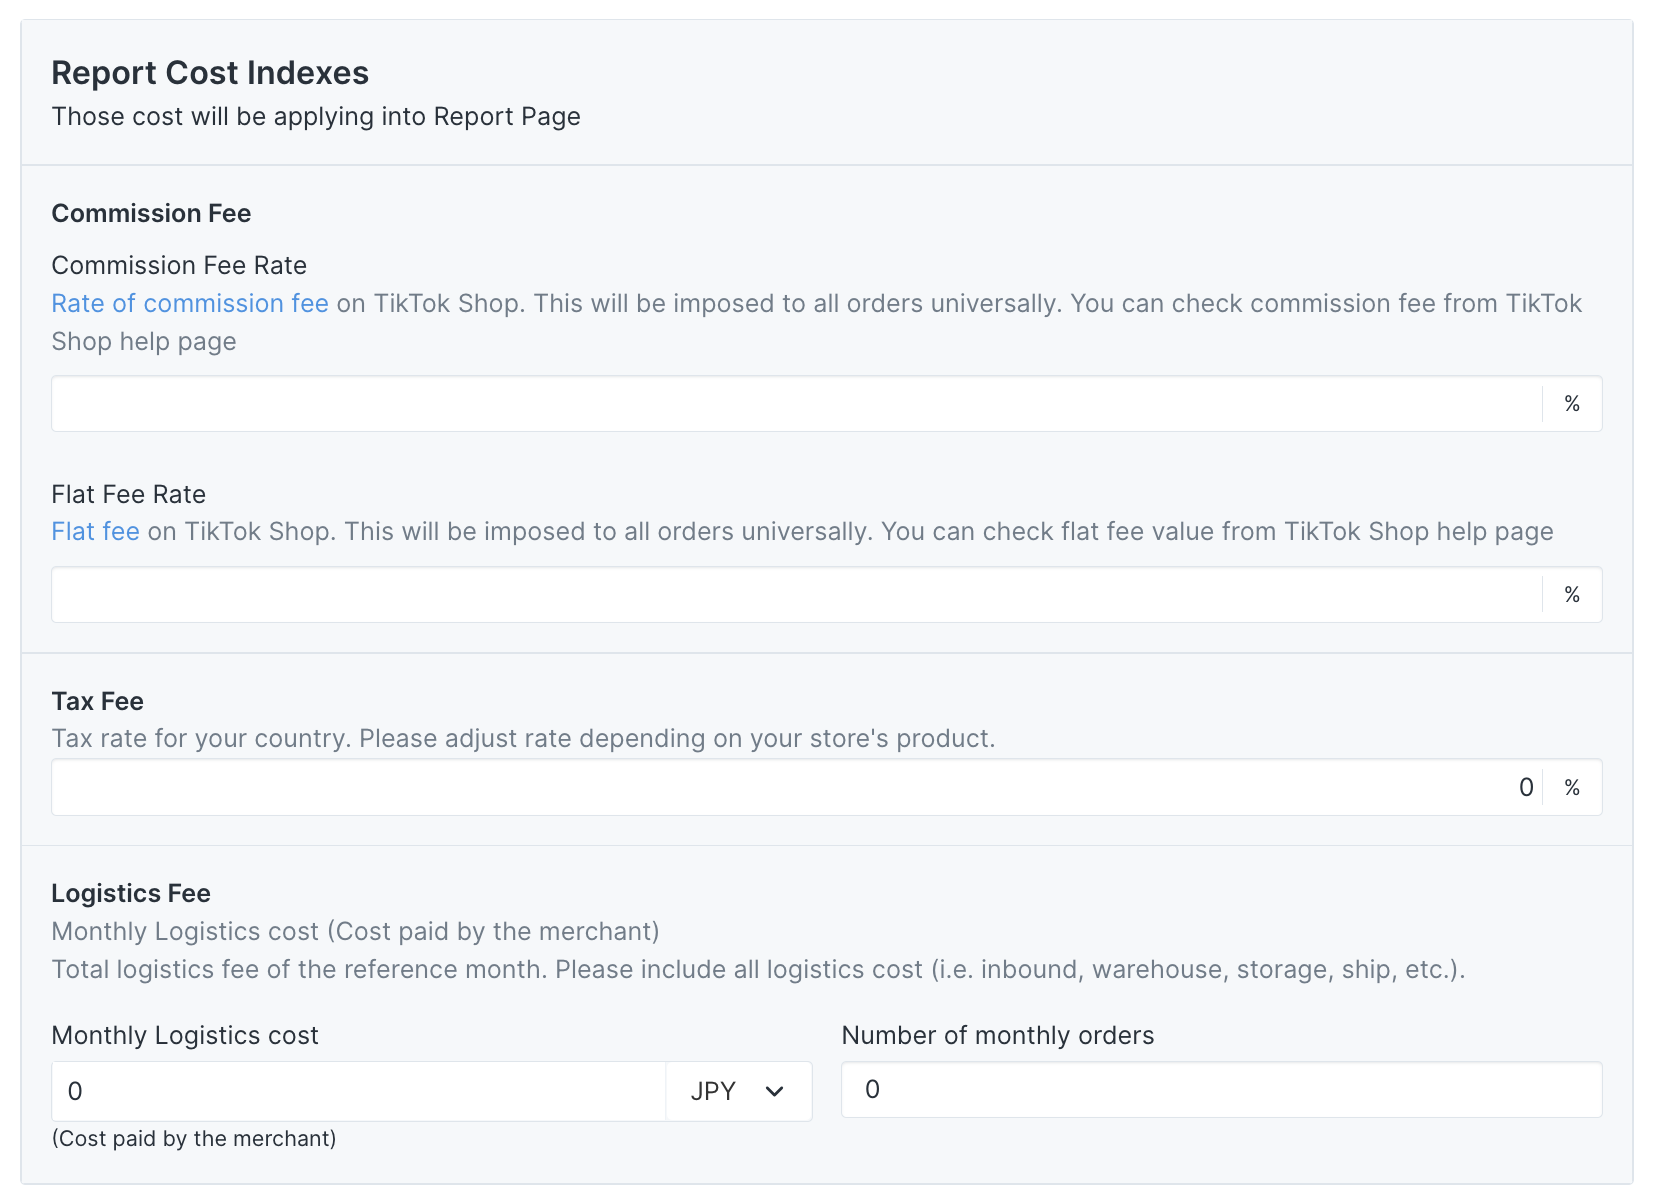Open the JPY currency dropdown

point(738,1091)
